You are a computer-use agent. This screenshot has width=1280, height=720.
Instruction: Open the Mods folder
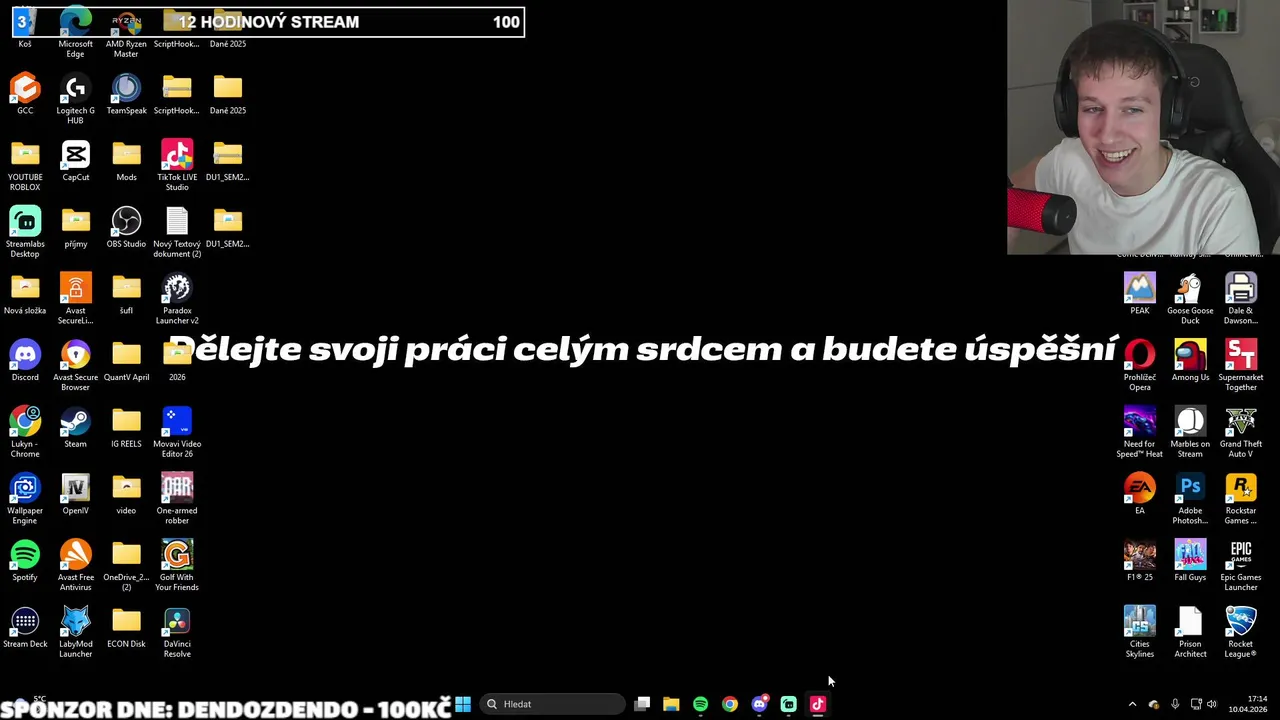click(x=126, y=160)
